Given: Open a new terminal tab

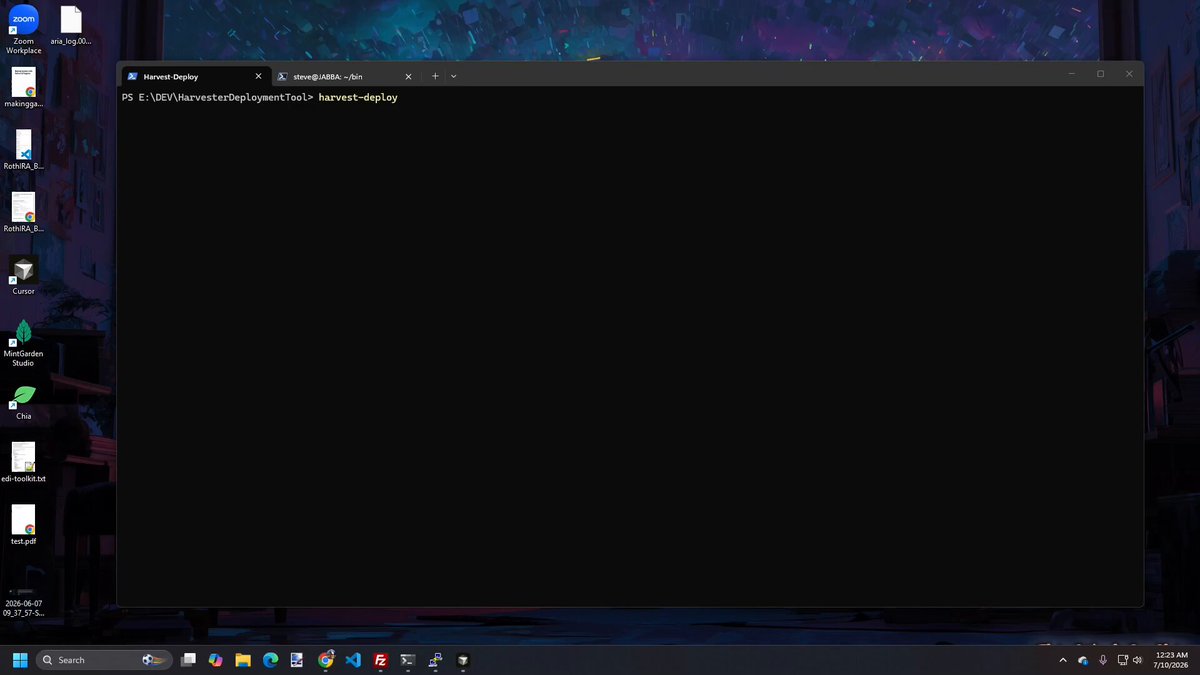Looking at the screenshot, I should (435, 76).
